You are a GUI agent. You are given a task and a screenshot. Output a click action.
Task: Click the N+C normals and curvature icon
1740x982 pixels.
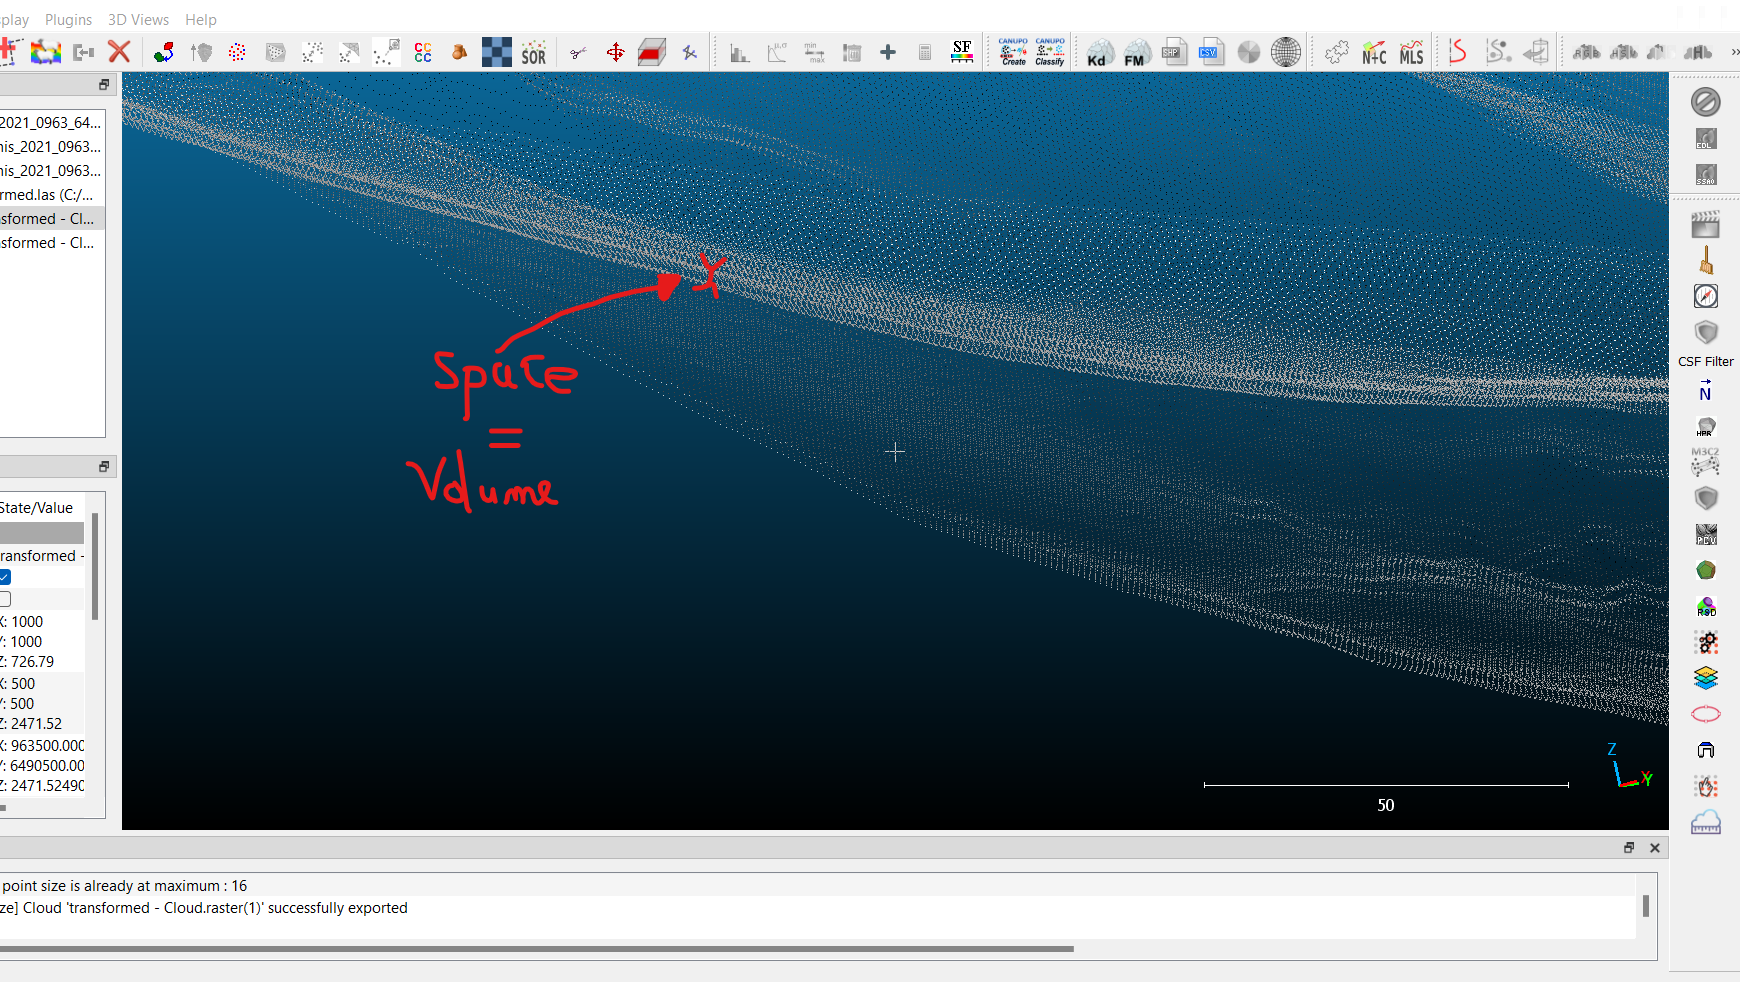tap(1374, 52)
